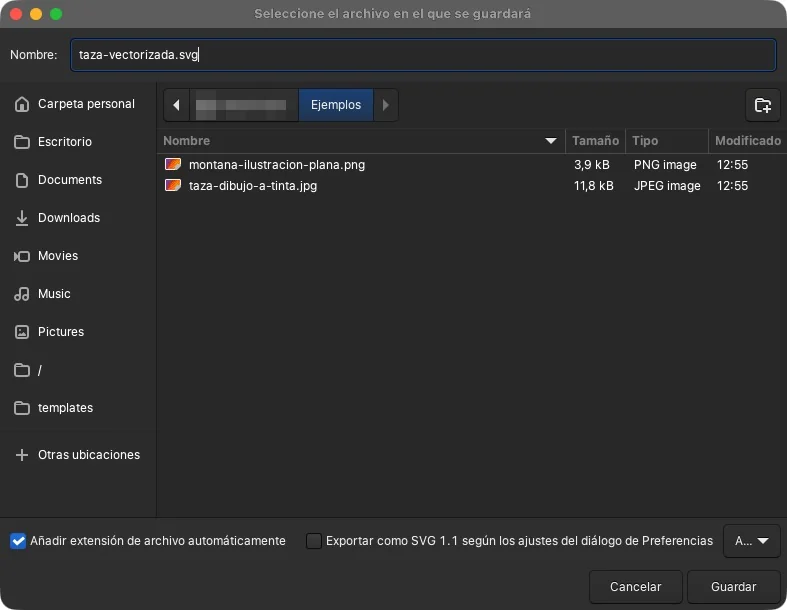Go back with the left path arrow
The height and width of the screenshot is (610, 787).
176,105
